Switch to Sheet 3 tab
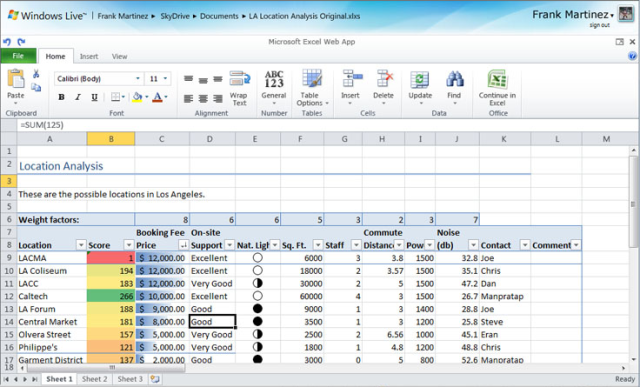The height and width of the screenshot is (387, 640). (130, 379)
